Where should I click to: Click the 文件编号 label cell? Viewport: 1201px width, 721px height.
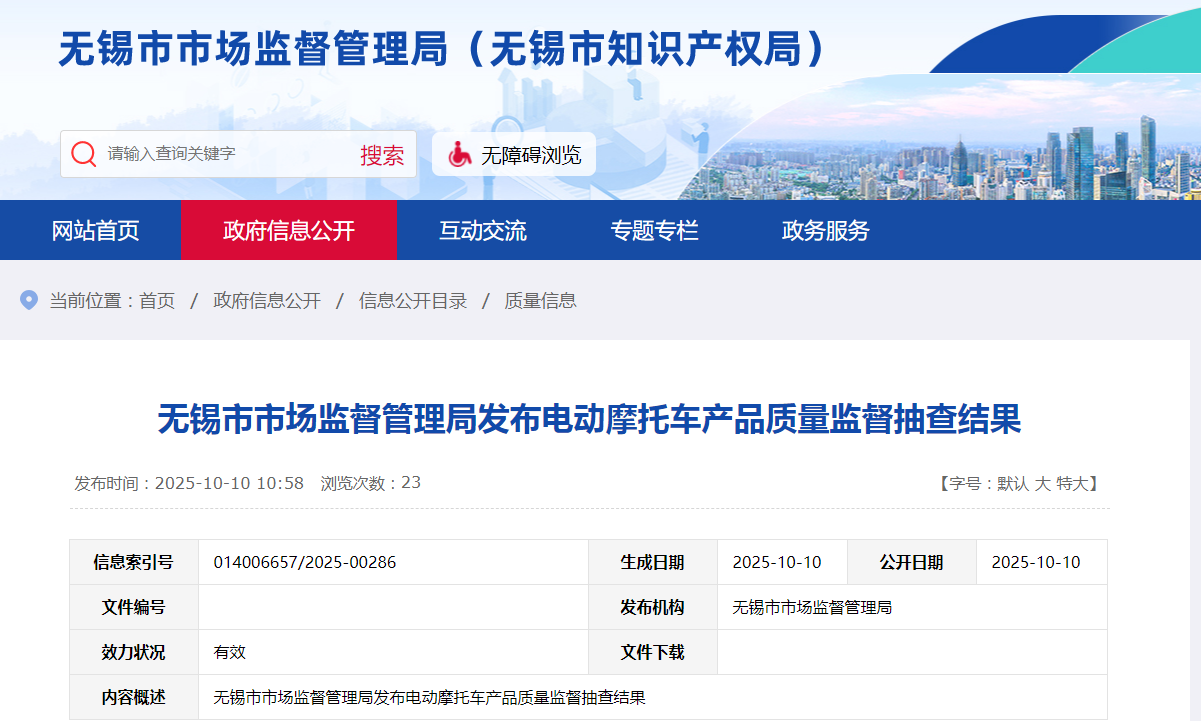tap(134, 607)
